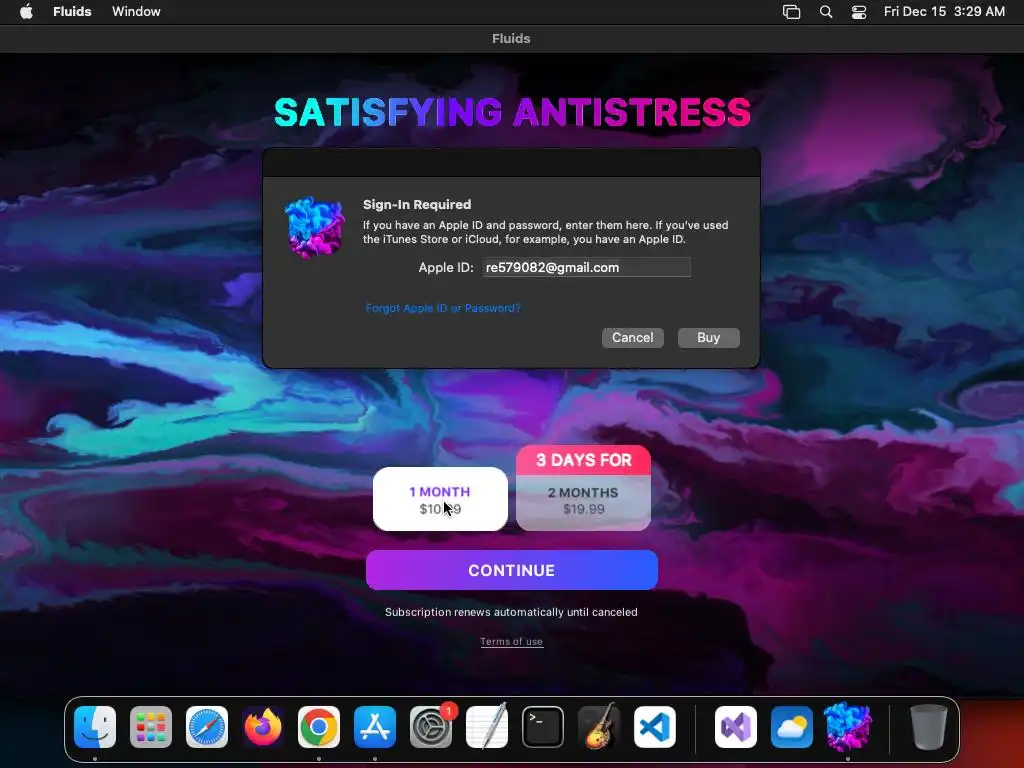
Task: Open GarageBand guitar icon in dock
Action: [x=599, y=727]
